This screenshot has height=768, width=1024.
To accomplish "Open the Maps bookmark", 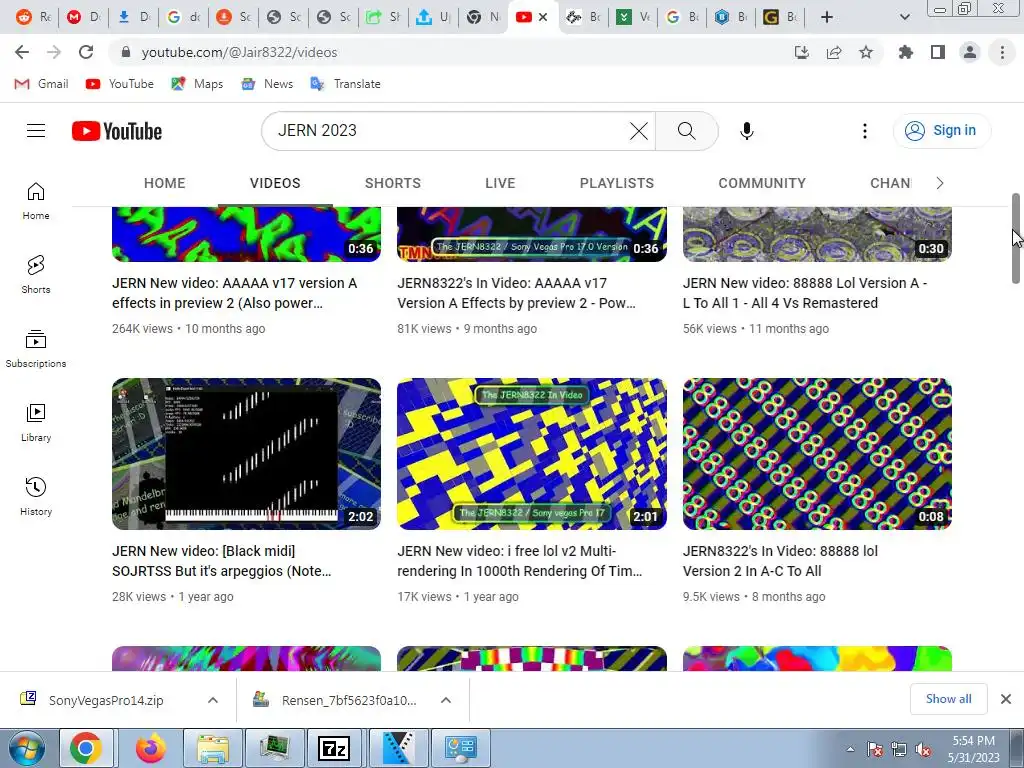I will coord(197,84).
